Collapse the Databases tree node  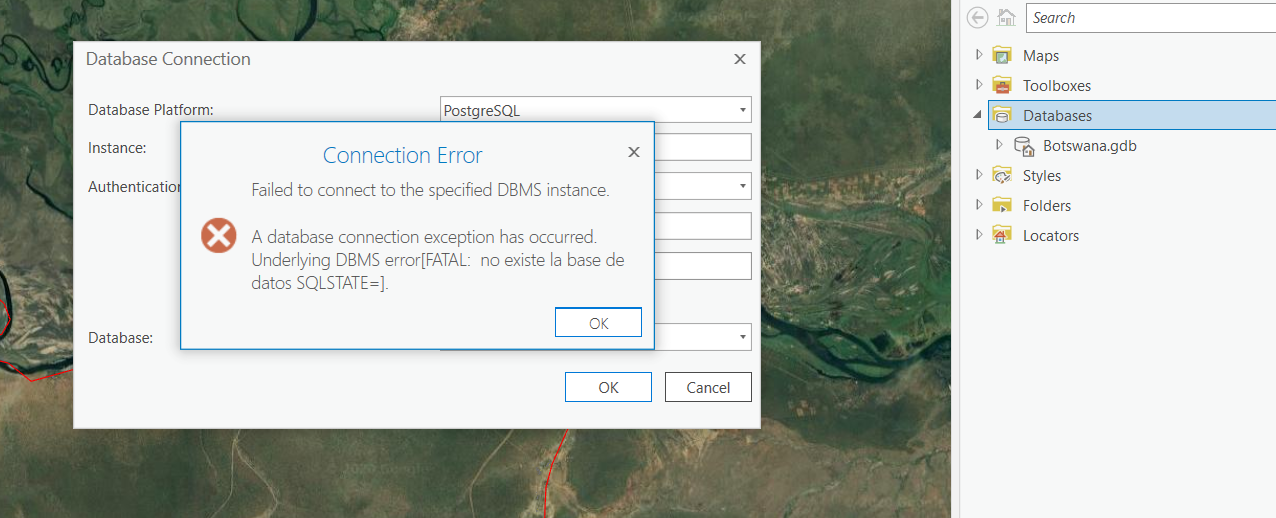coord(978,116)
